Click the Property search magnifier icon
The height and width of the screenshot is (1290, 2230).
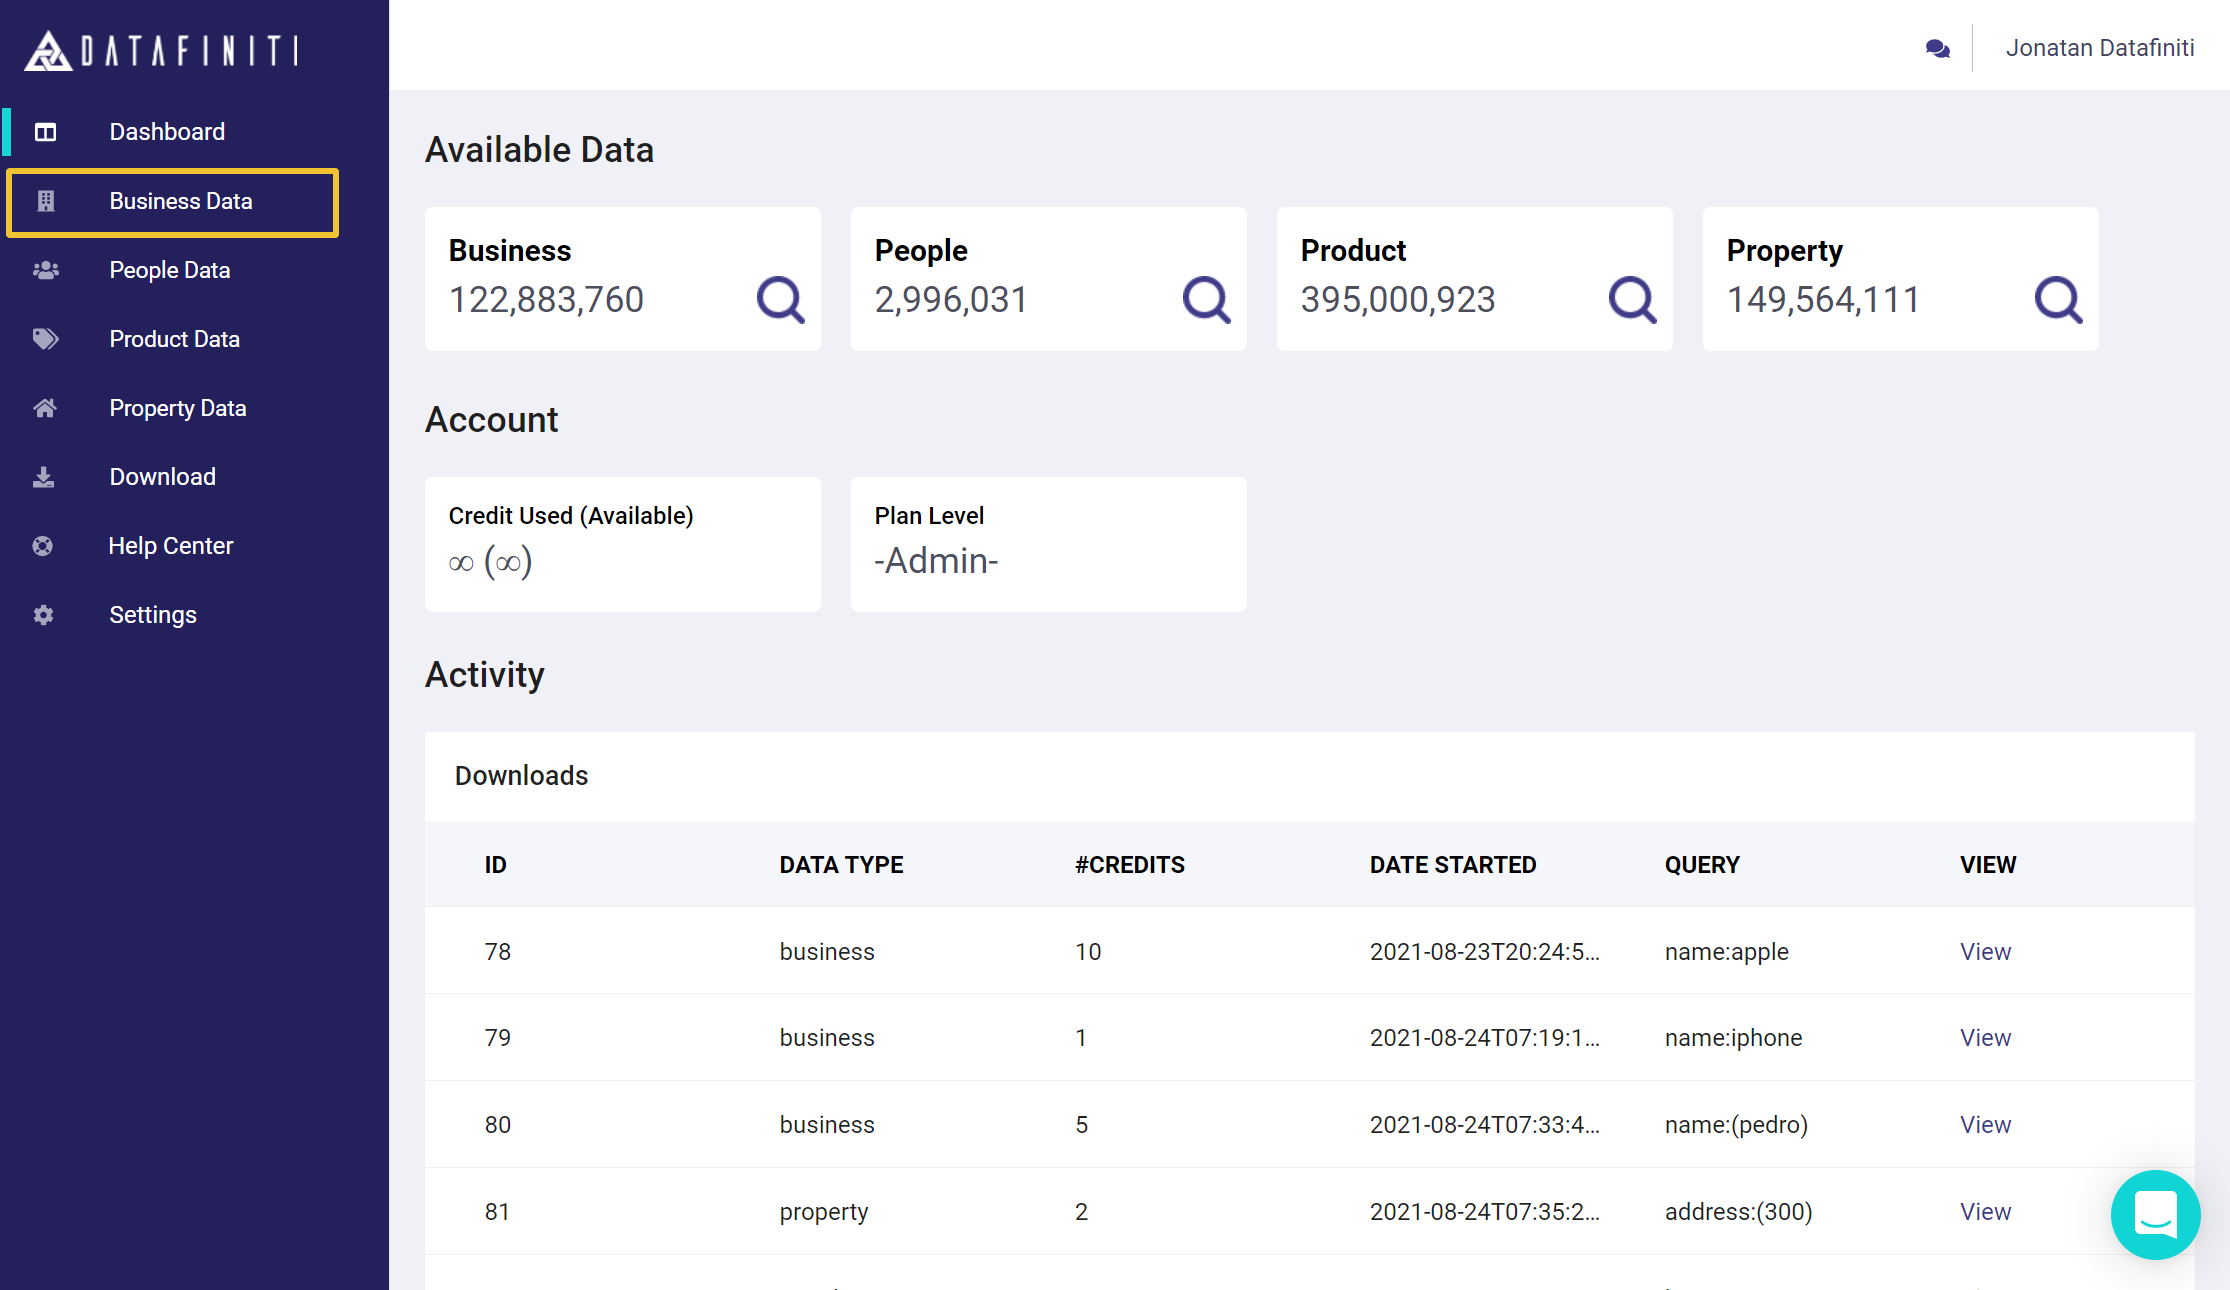pyautogui.click(x=2058, y=299)
